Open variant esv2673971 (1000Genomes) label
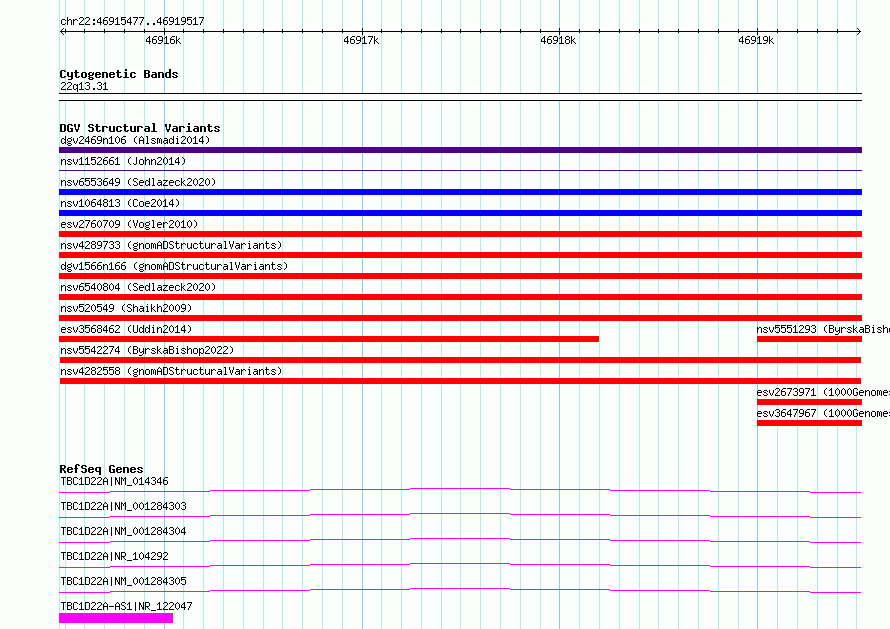The width and height of the screenshot is (890, 629). click(x=823, y=392)
